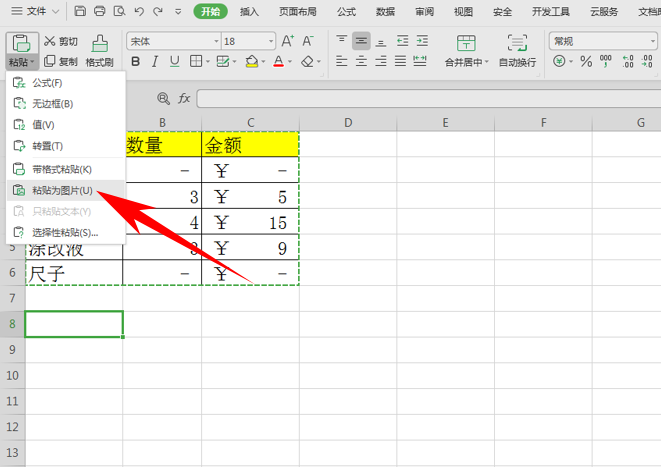
Task: Align cell content to top
Action: tap(341, 41)
